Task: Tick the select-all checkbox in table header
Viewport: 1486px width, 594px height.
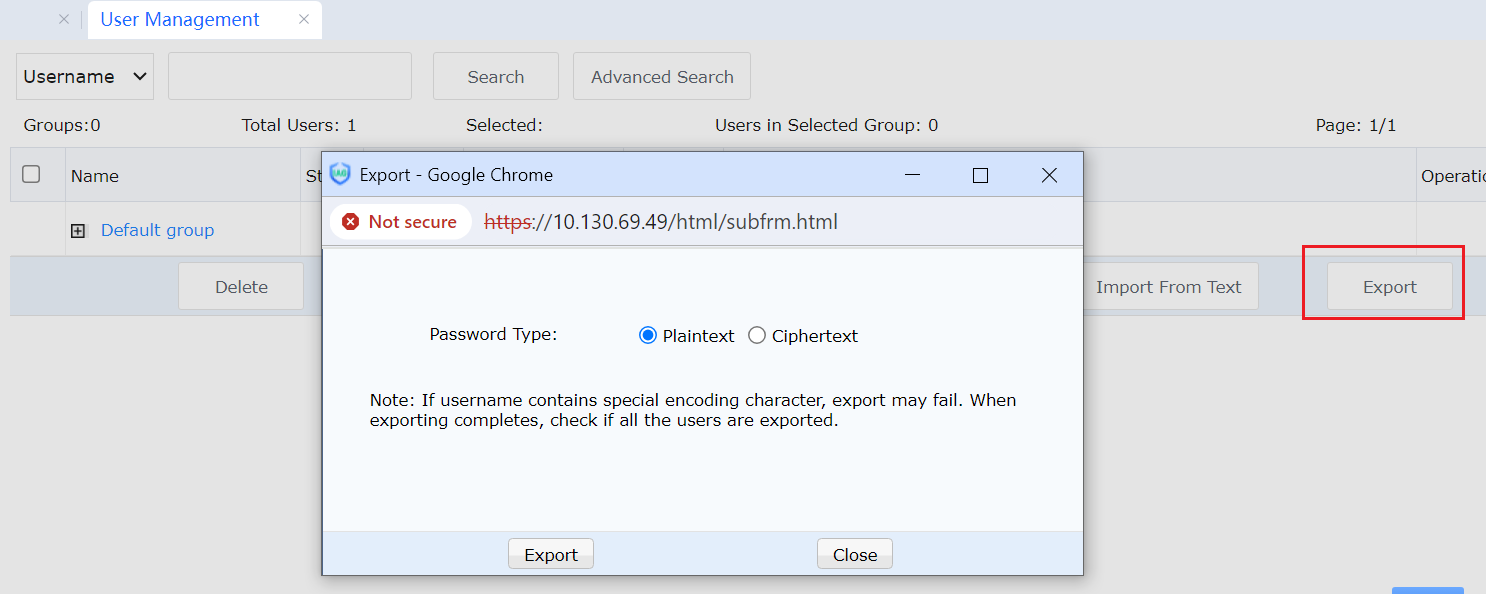Action: click(31, 174)
